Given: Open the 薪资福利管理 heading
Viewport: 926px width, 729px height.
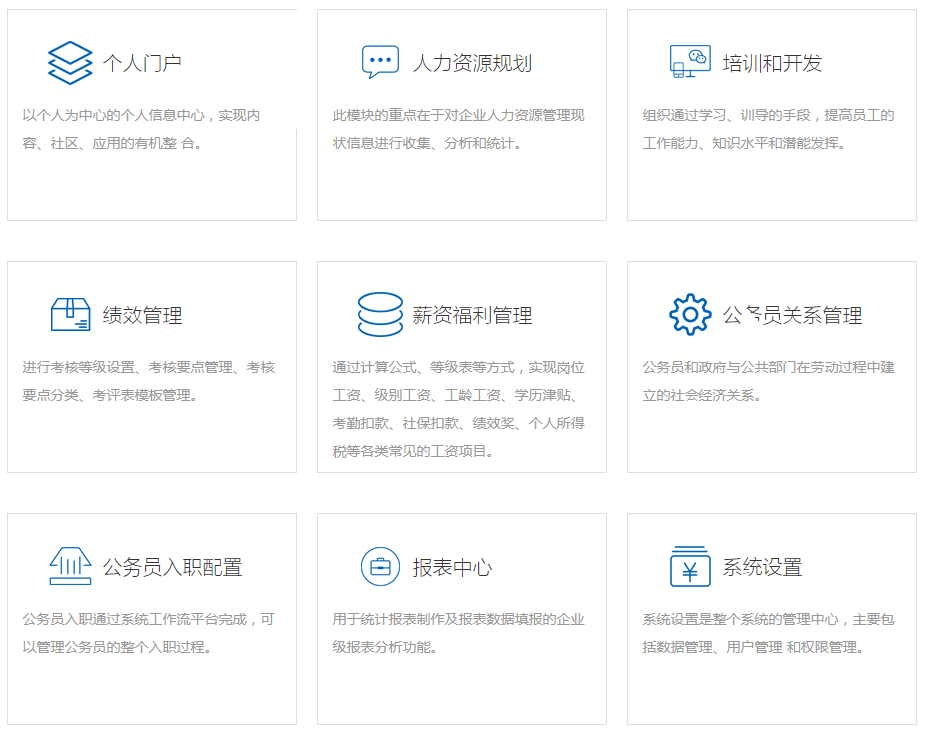Looking at the screenshot, I should (x=472, y=316).
